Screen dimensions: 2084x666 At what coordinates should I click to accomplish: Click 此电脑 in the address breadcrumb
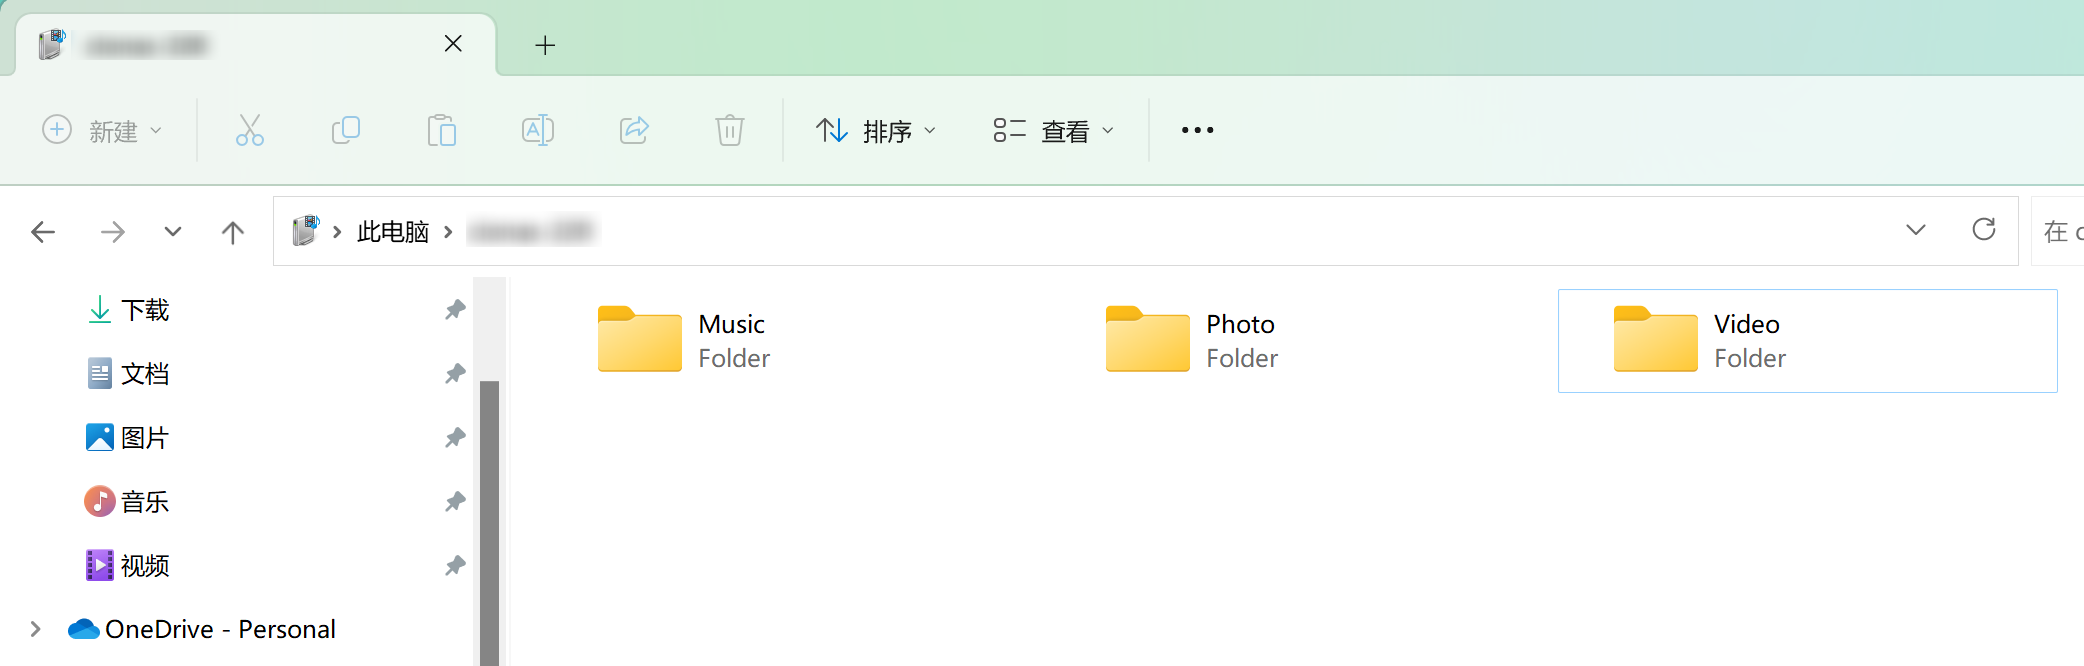pos(392,232)
